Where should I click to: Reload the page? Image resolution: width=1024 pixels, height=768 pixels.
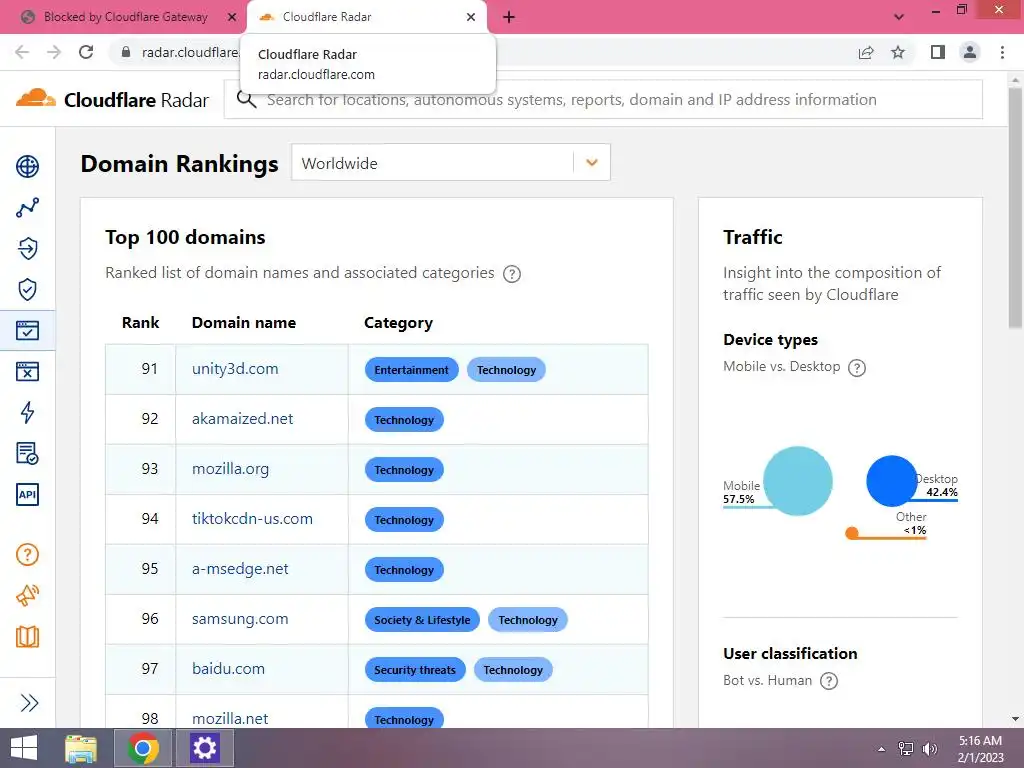(x=86, y=52)
